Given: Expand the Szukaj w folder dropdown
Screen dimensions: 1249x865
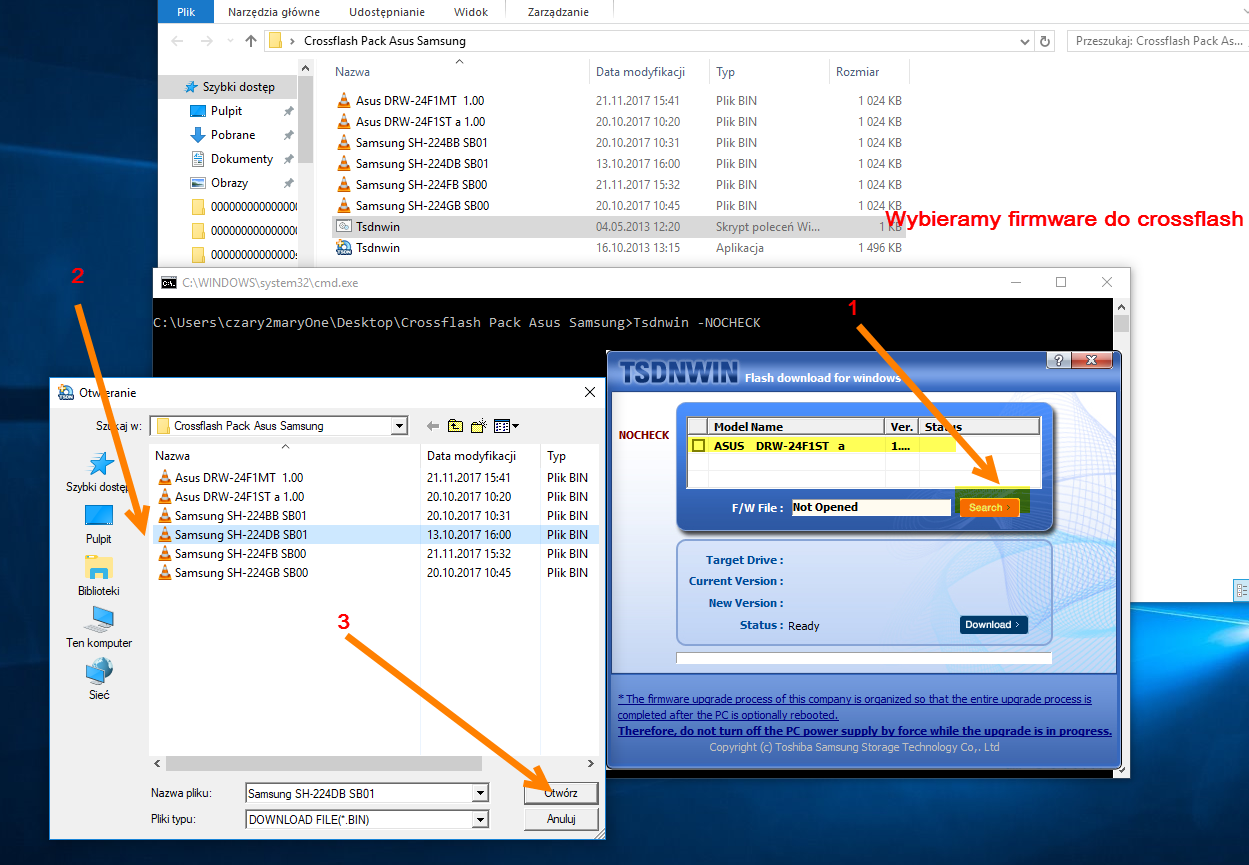Looking at the screenshot, I should point(400,426).
